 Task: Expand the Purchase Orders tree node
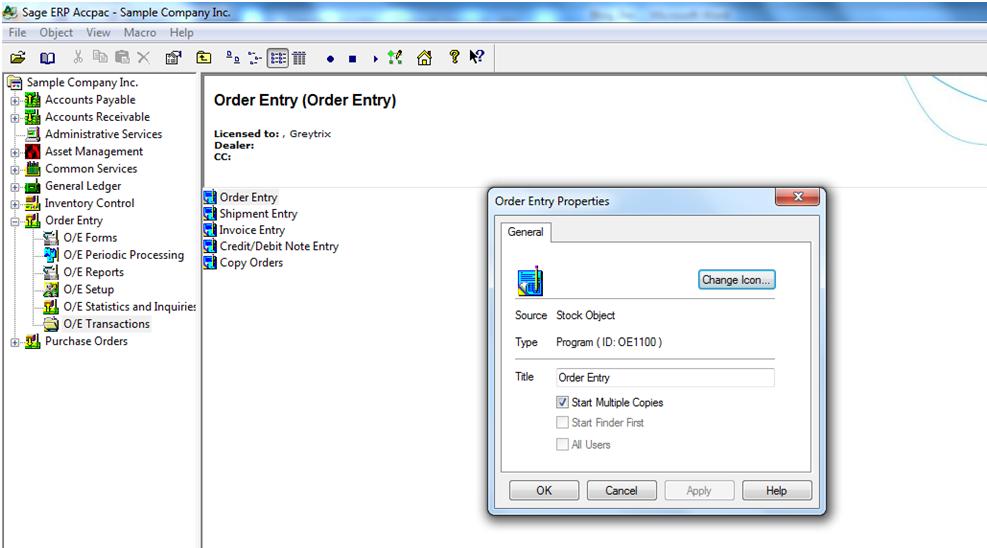click(14, 342)
